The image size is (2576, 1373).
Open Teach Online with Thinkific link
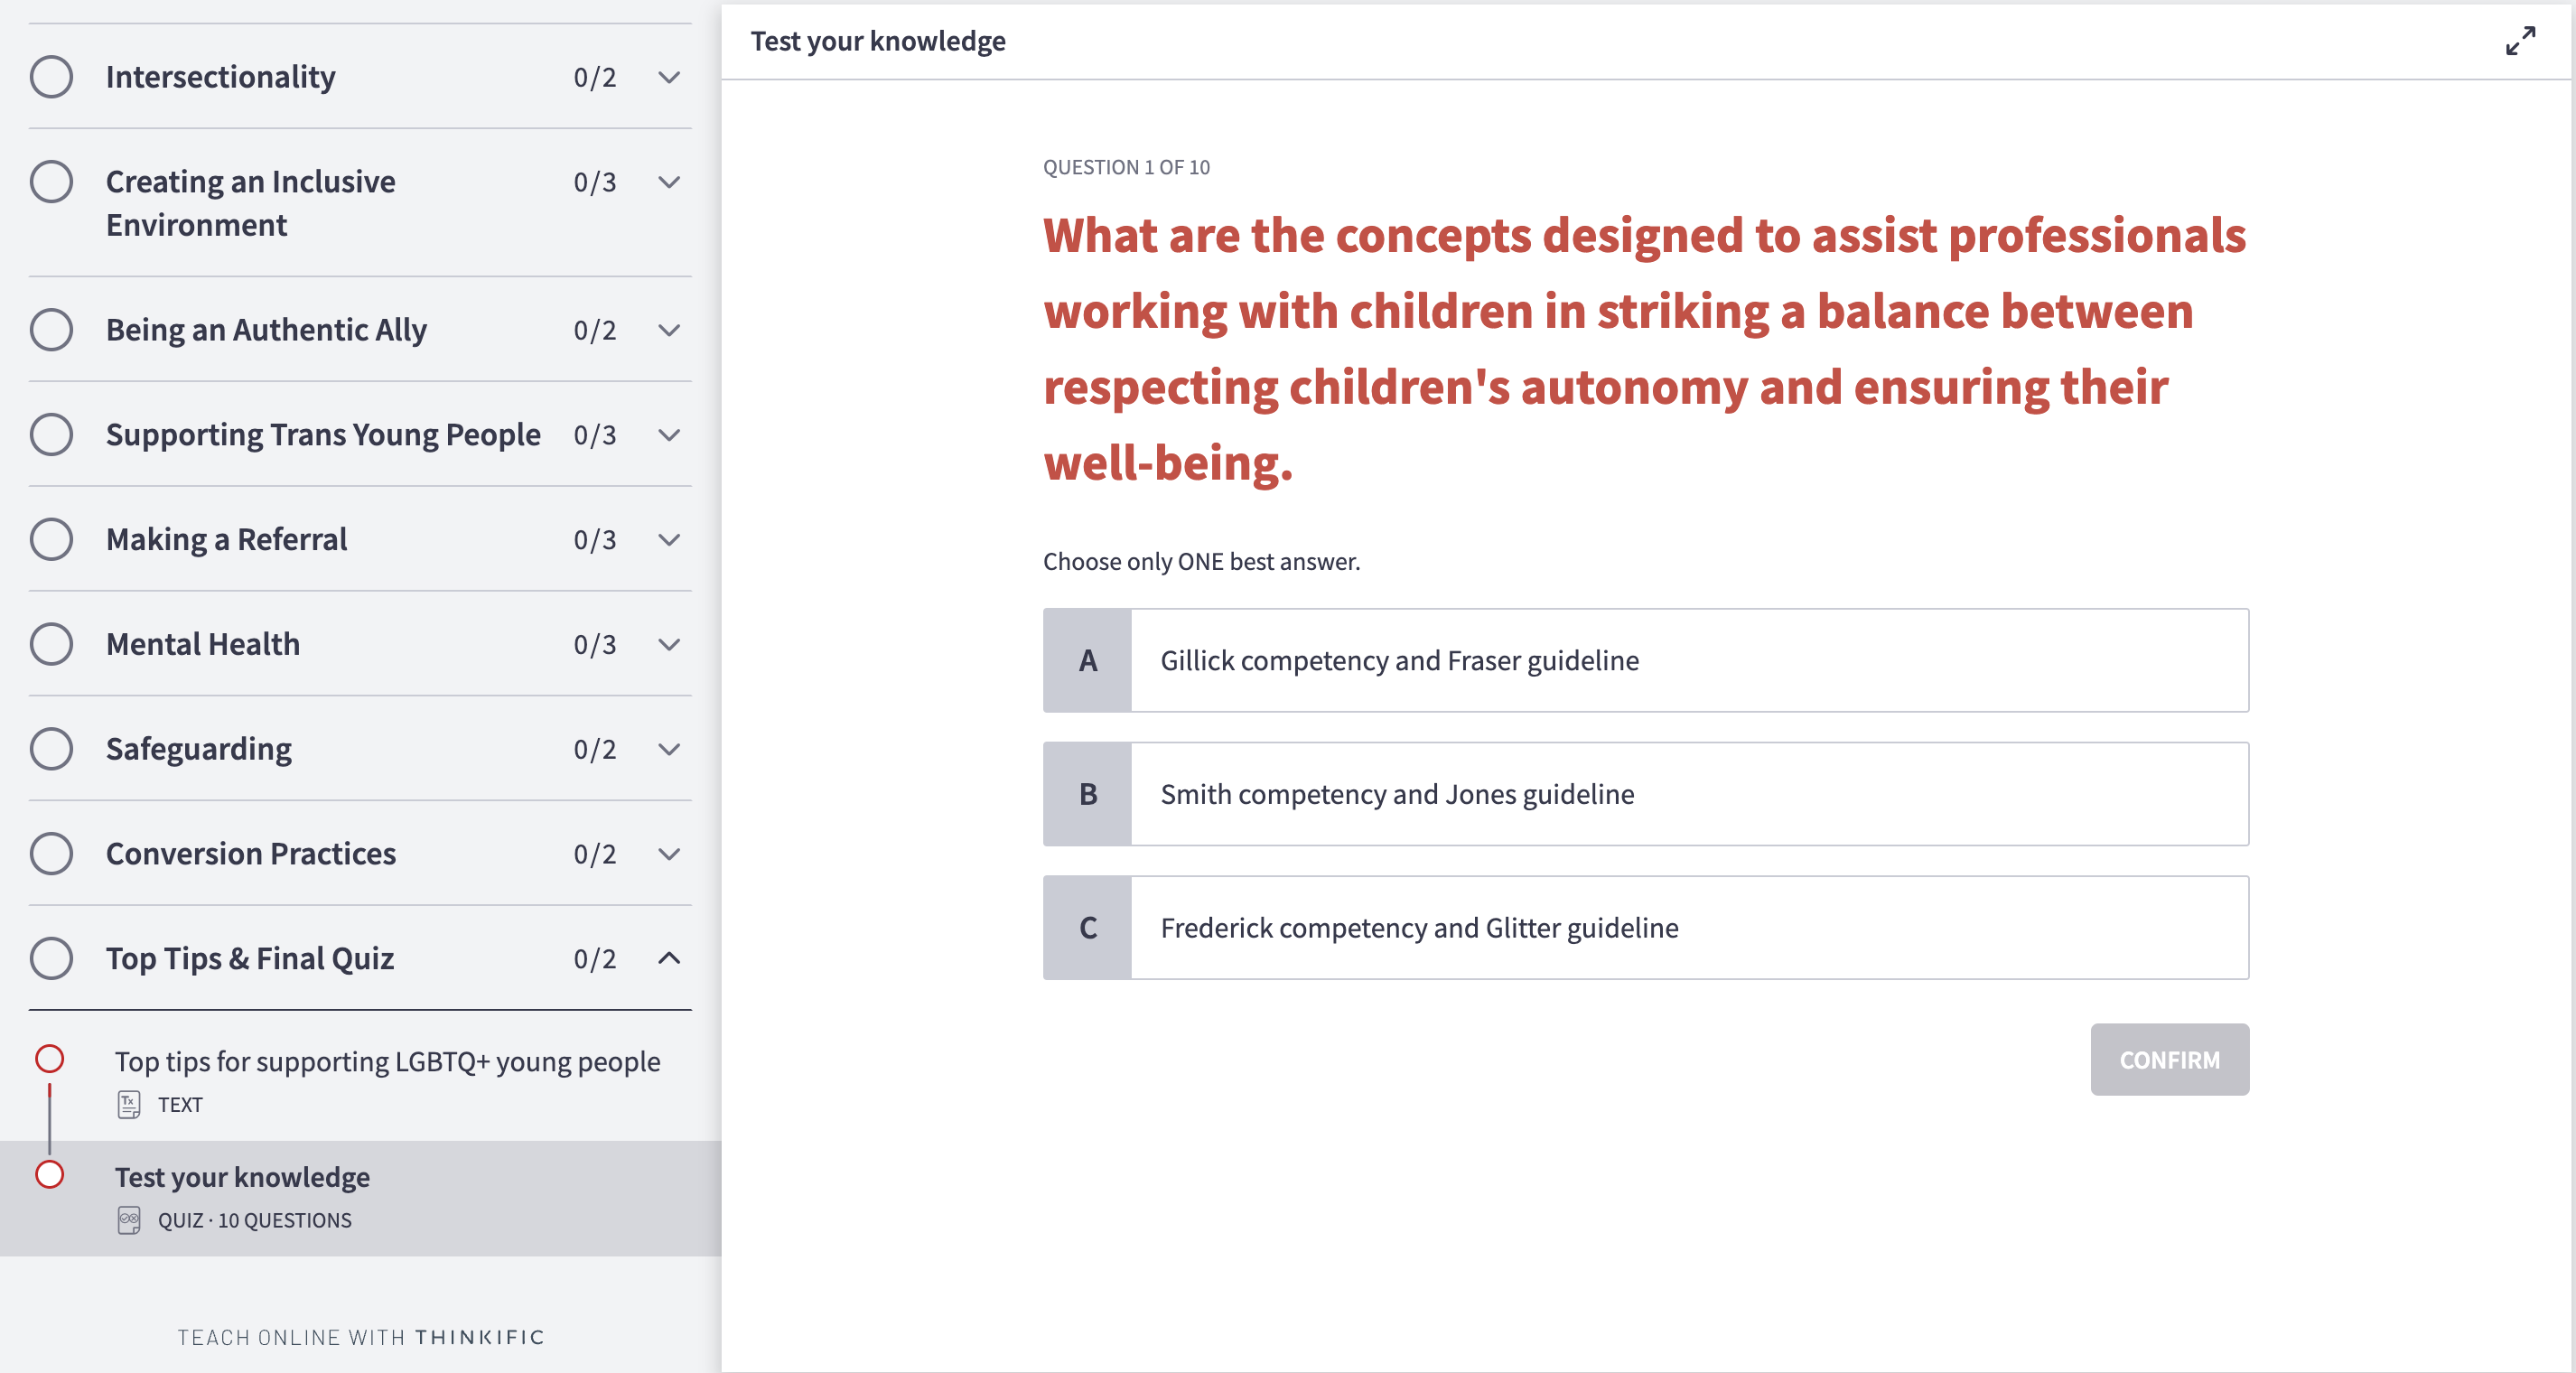tap(361, 1337)
